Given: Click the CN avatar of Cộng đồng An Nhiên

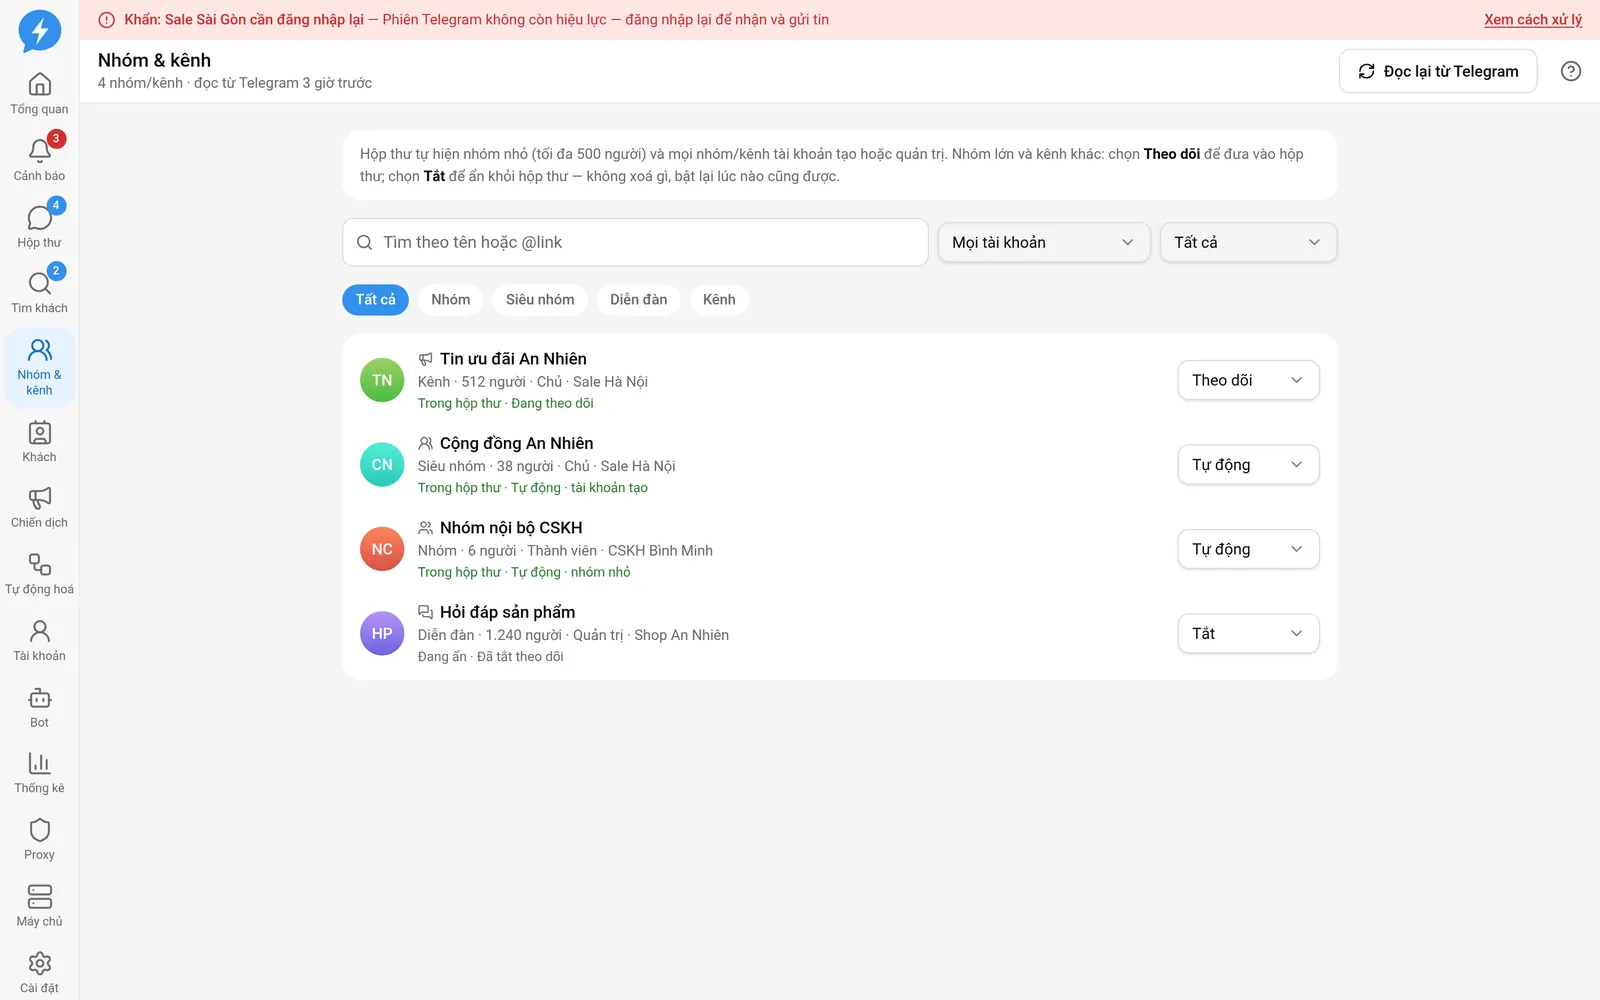Looking at the screenshot, I should (x=382, y=465).
